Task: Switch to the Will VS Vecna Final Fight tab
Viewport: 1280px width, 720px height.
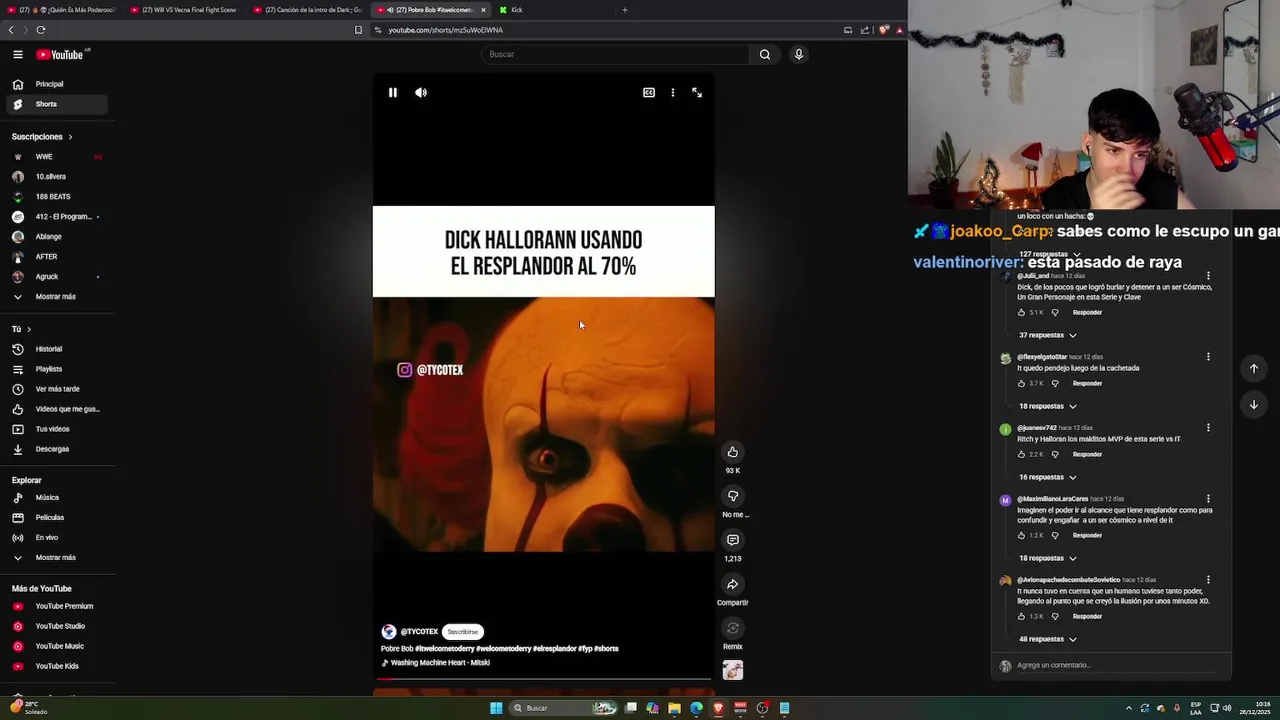Action: [x=185, y=10]
